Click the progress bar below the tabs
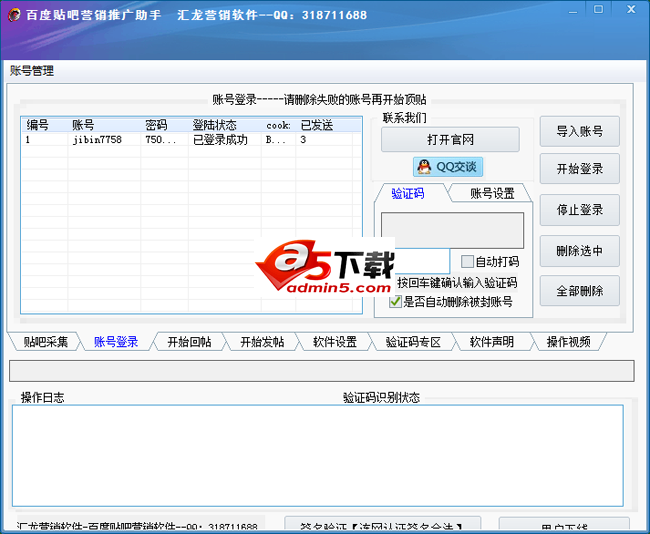The height and width of the screenshot is (534, 650). (x=322, y=371)
